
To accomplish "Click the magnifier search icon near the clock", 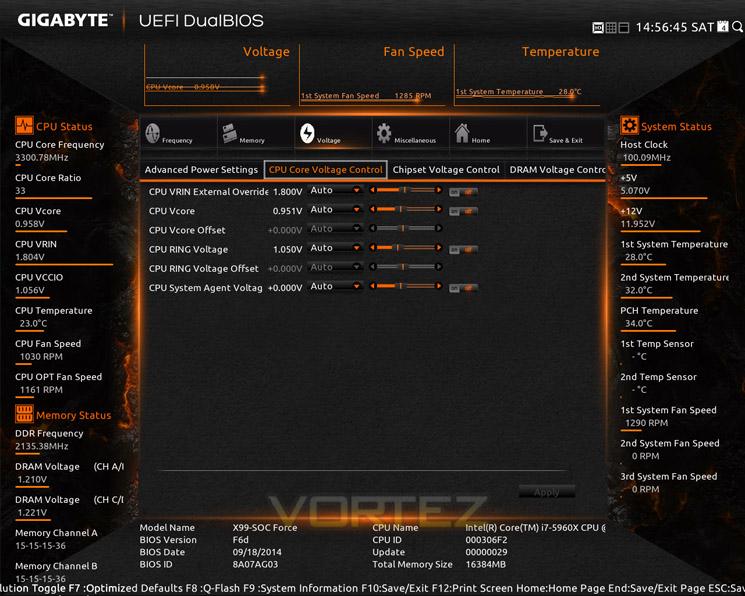I will pos(737,27).
